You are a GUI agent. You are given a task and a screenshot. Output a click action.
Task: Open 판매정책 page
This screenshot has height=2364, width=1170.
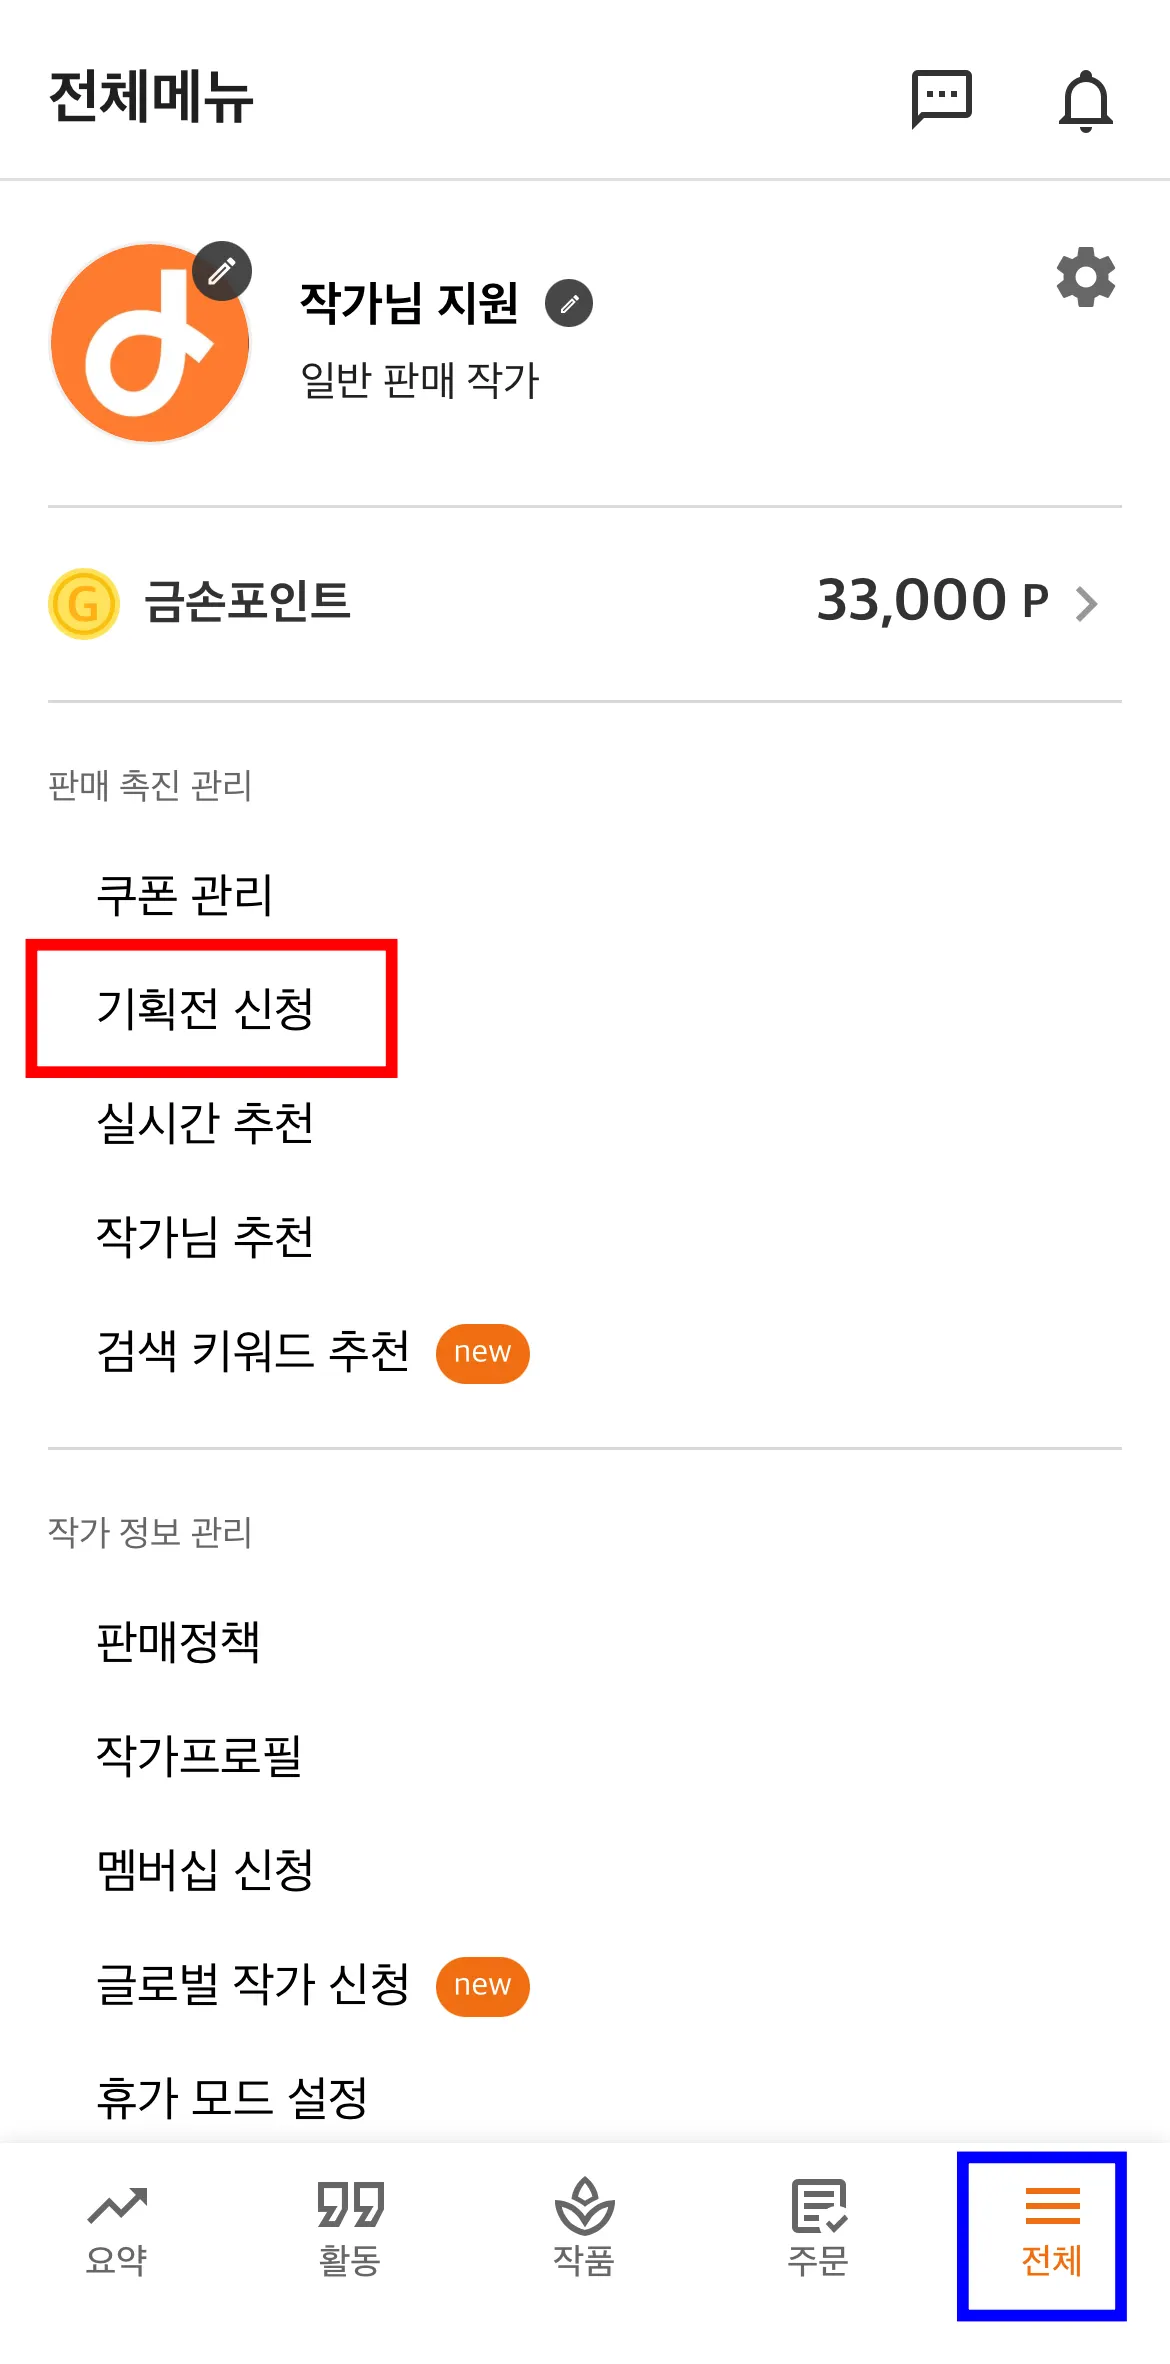tap(178, 1642)
